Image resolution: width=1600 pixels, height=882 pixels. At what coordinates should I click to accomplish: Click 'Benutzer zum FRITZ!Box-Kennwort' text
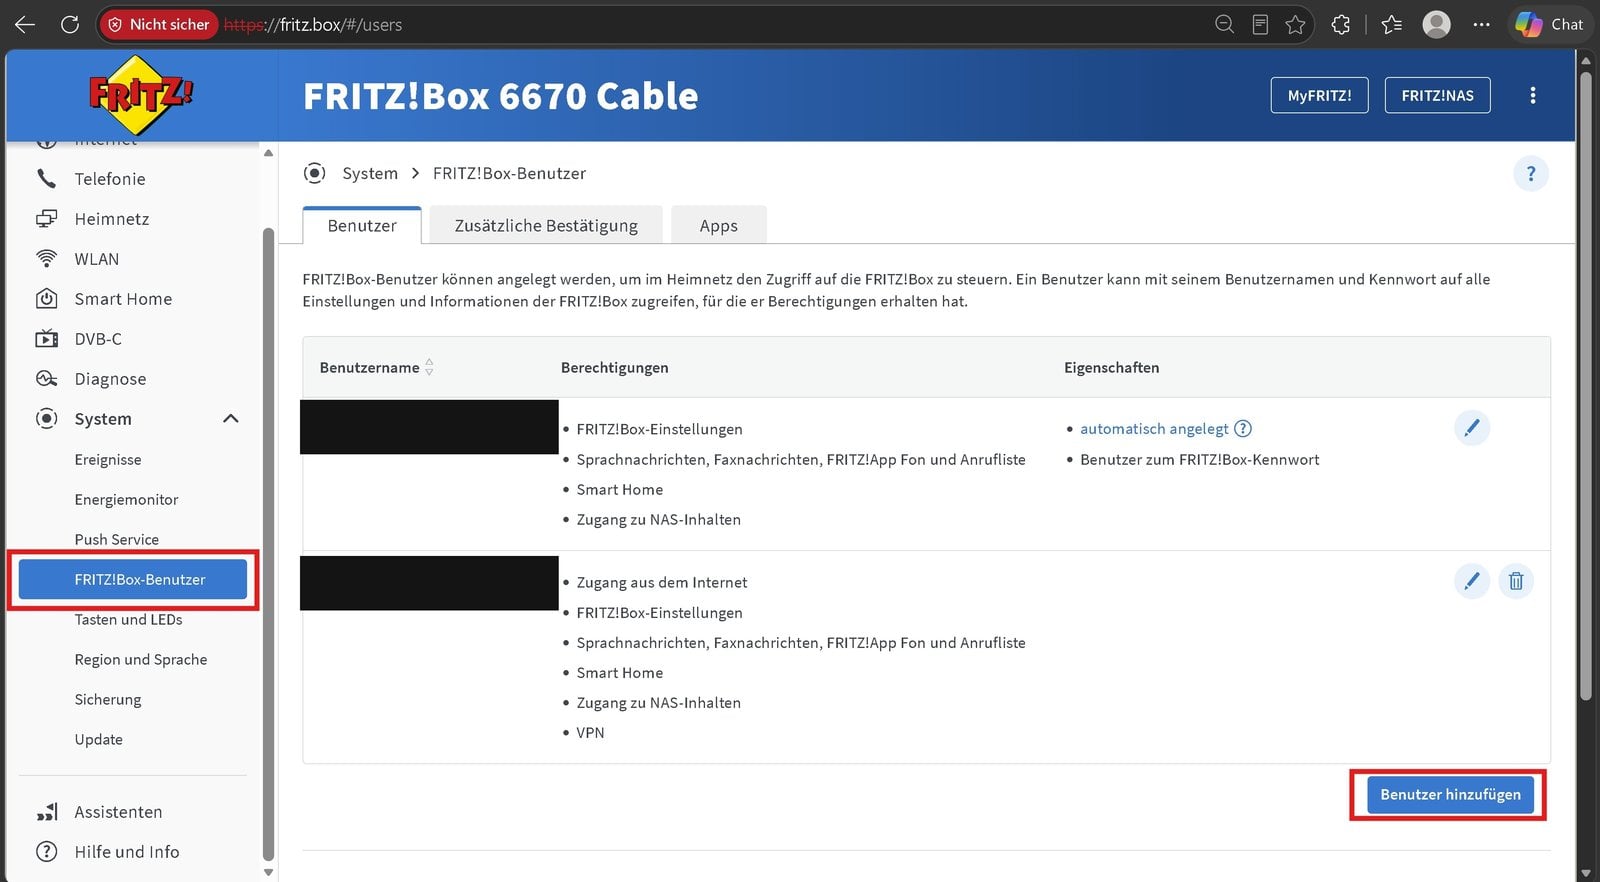coord(1199,459)
